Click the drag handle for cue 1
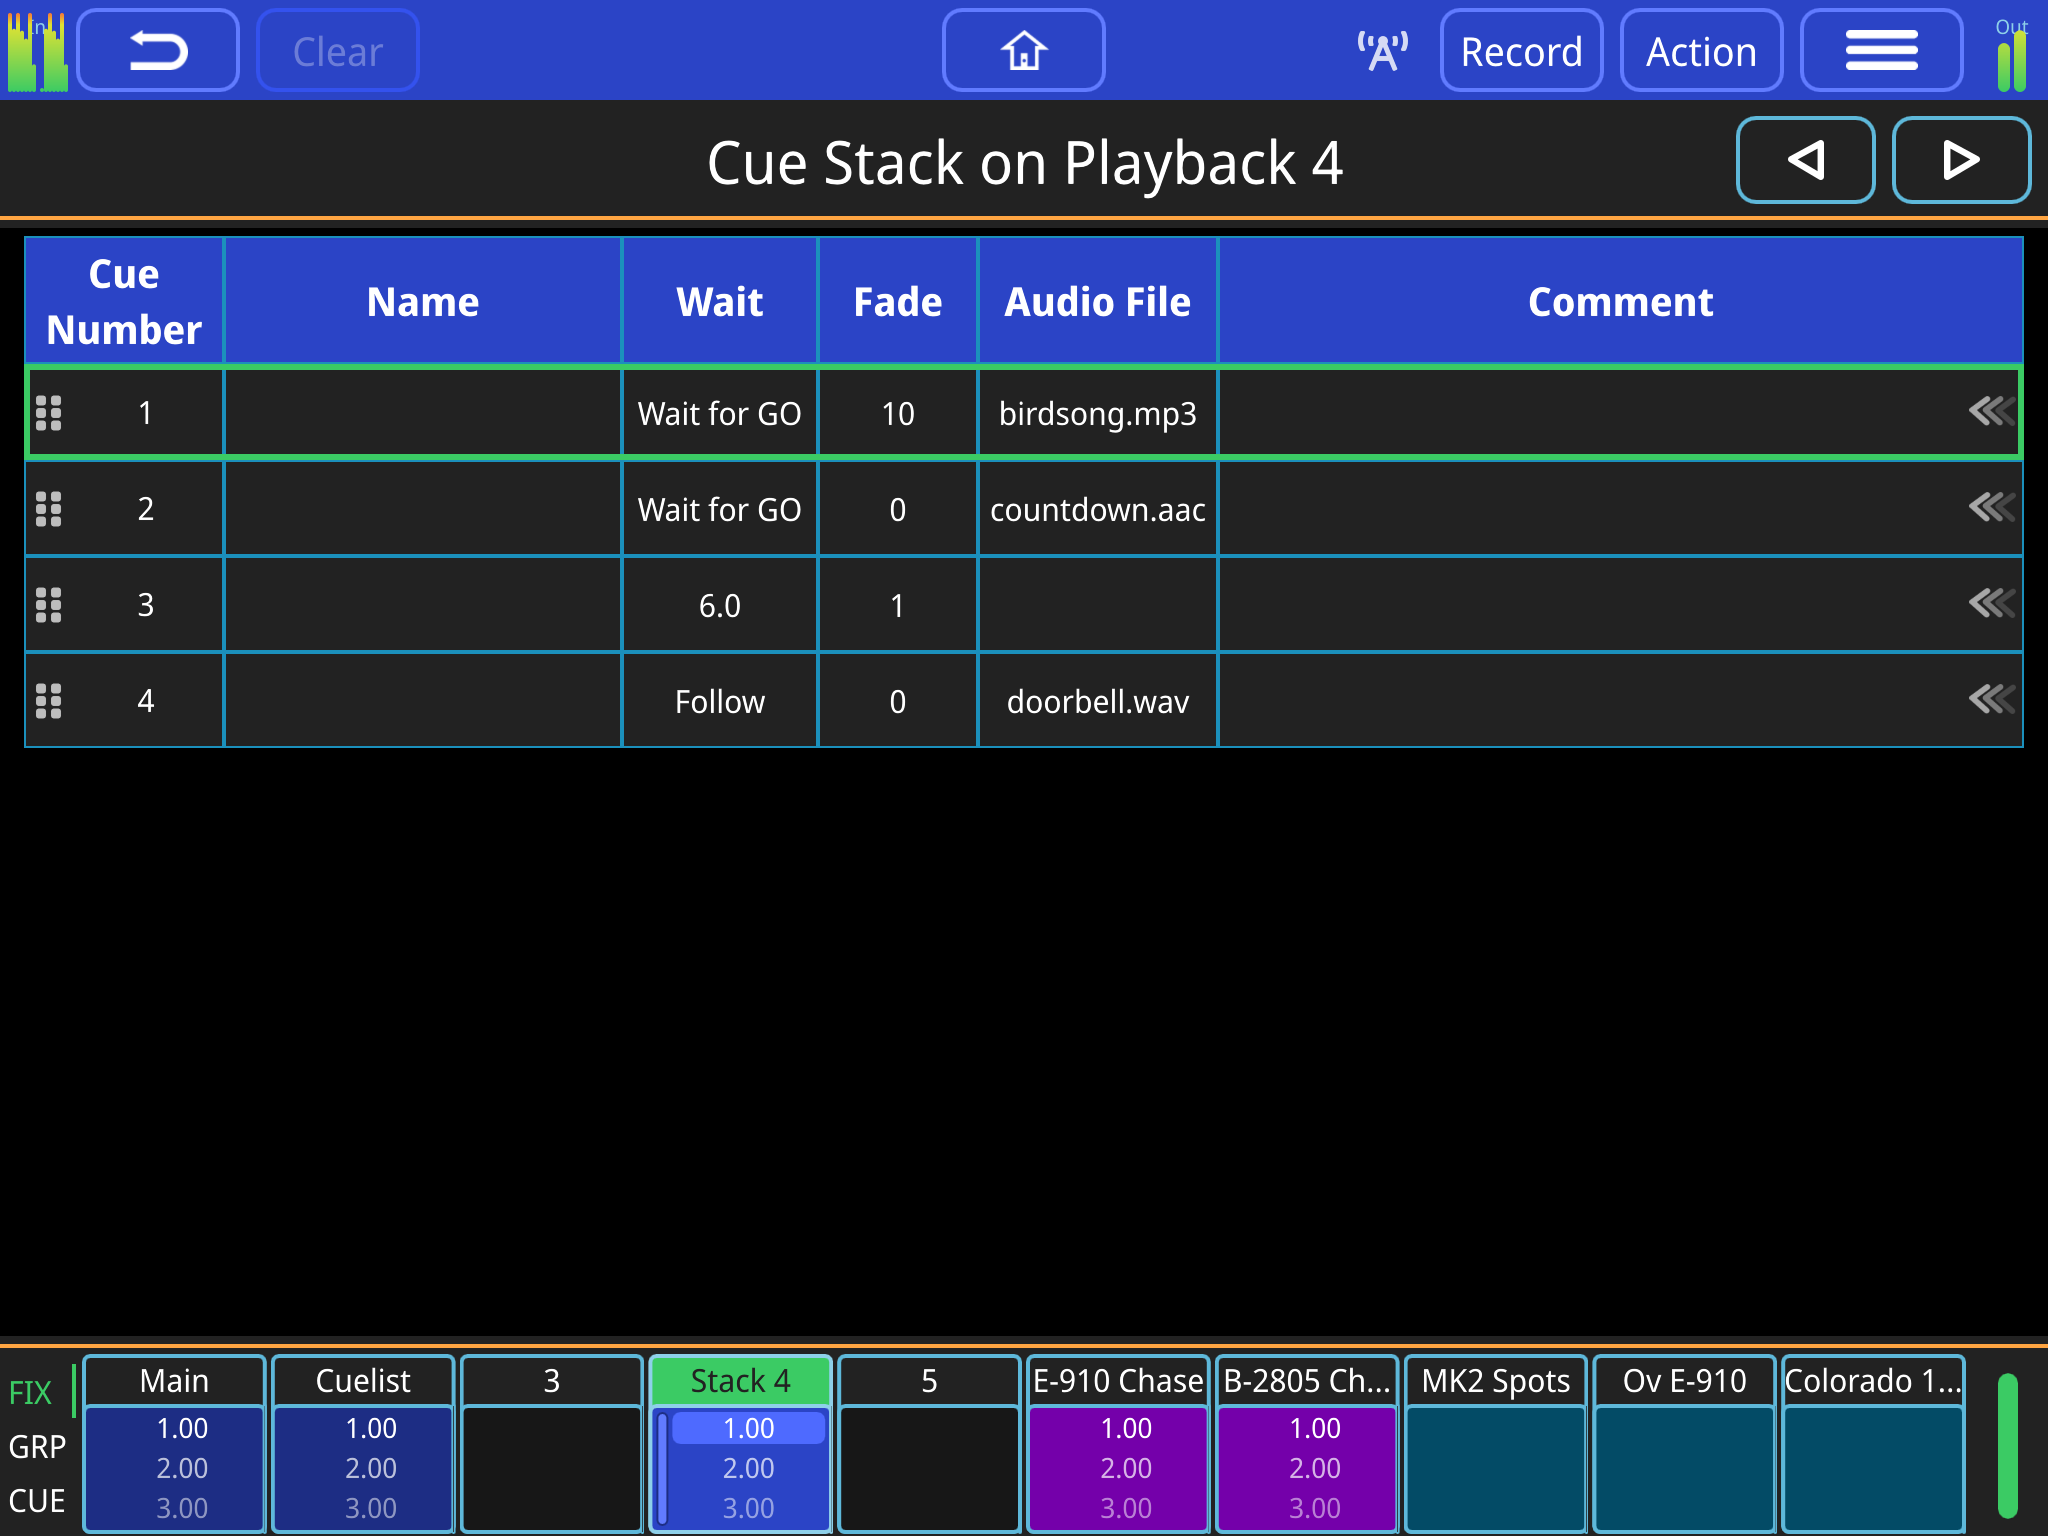2048x1536 pixels. coord(49,412)
